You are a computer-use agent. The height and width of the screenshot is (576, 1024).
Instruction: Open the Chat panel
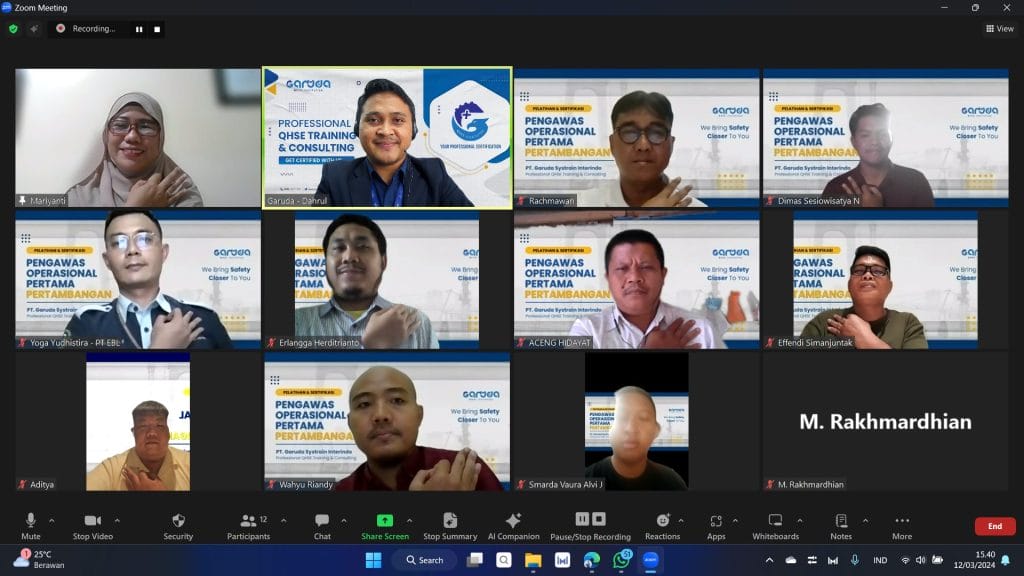pos(322,521)
